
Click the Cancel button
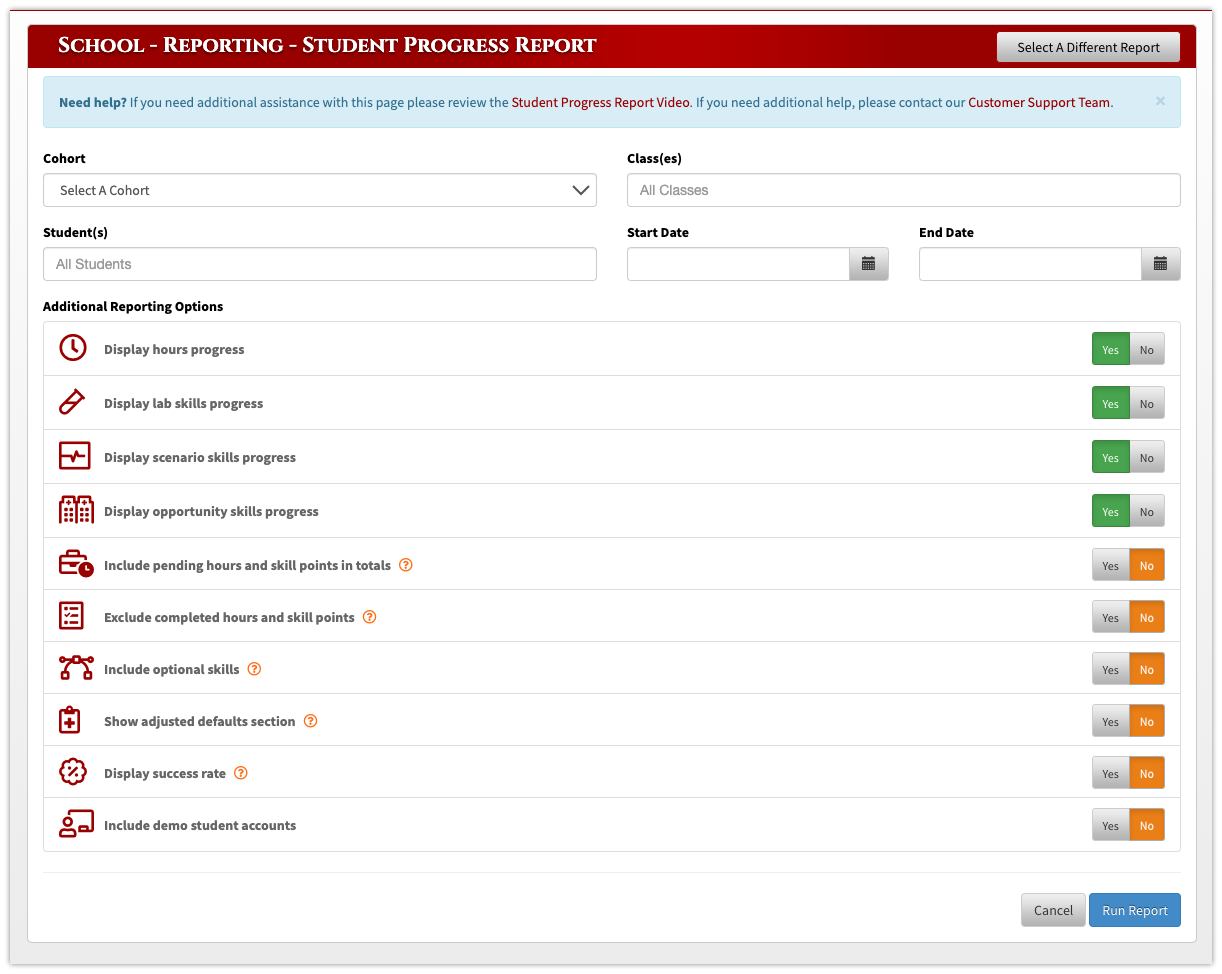[1053, 910]
